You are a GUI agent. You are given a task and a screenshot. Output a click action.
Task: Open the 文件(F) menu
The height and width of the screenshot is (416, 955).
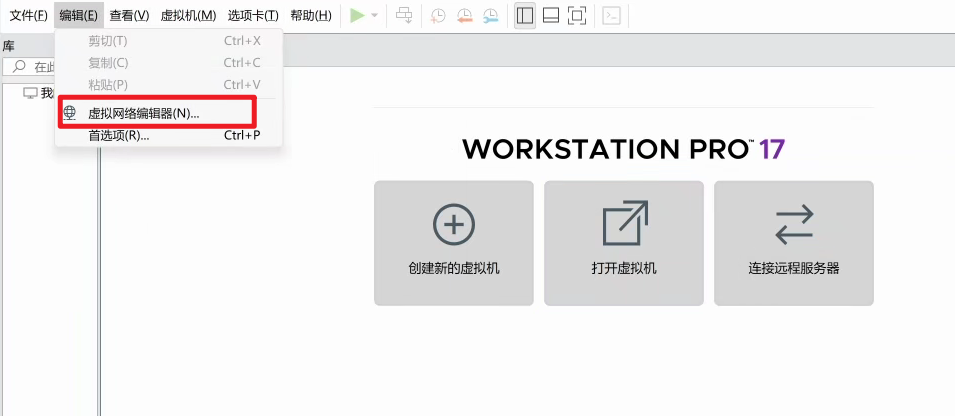28,16
